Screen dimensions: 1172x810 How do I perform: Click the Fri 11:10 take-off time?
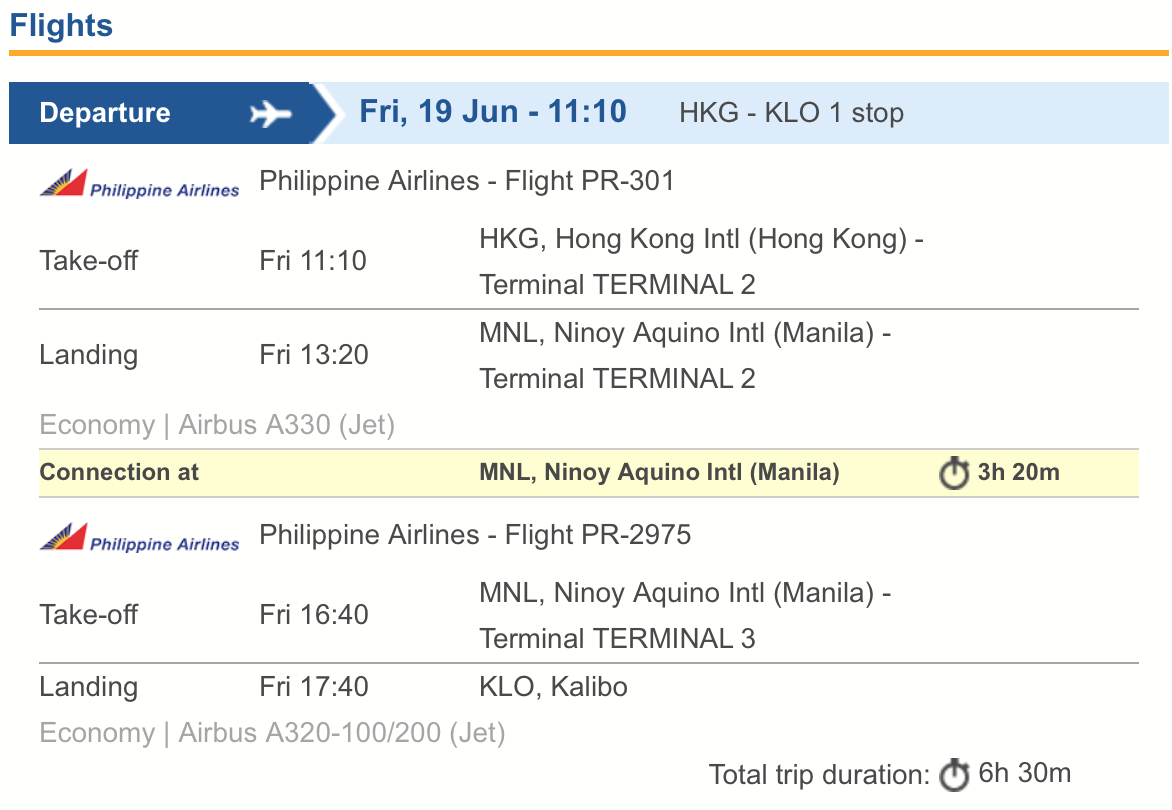[x=313, y=261]
